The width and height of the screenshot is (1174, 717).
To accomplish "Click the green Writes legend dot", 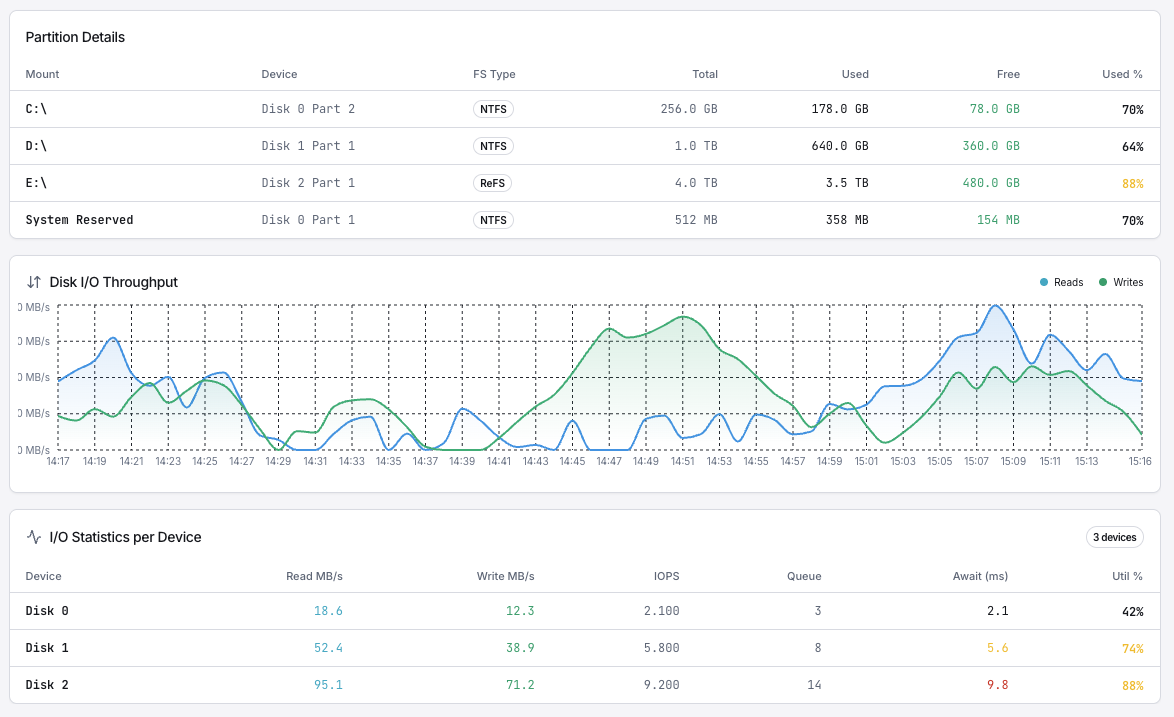I will 1105,282.
